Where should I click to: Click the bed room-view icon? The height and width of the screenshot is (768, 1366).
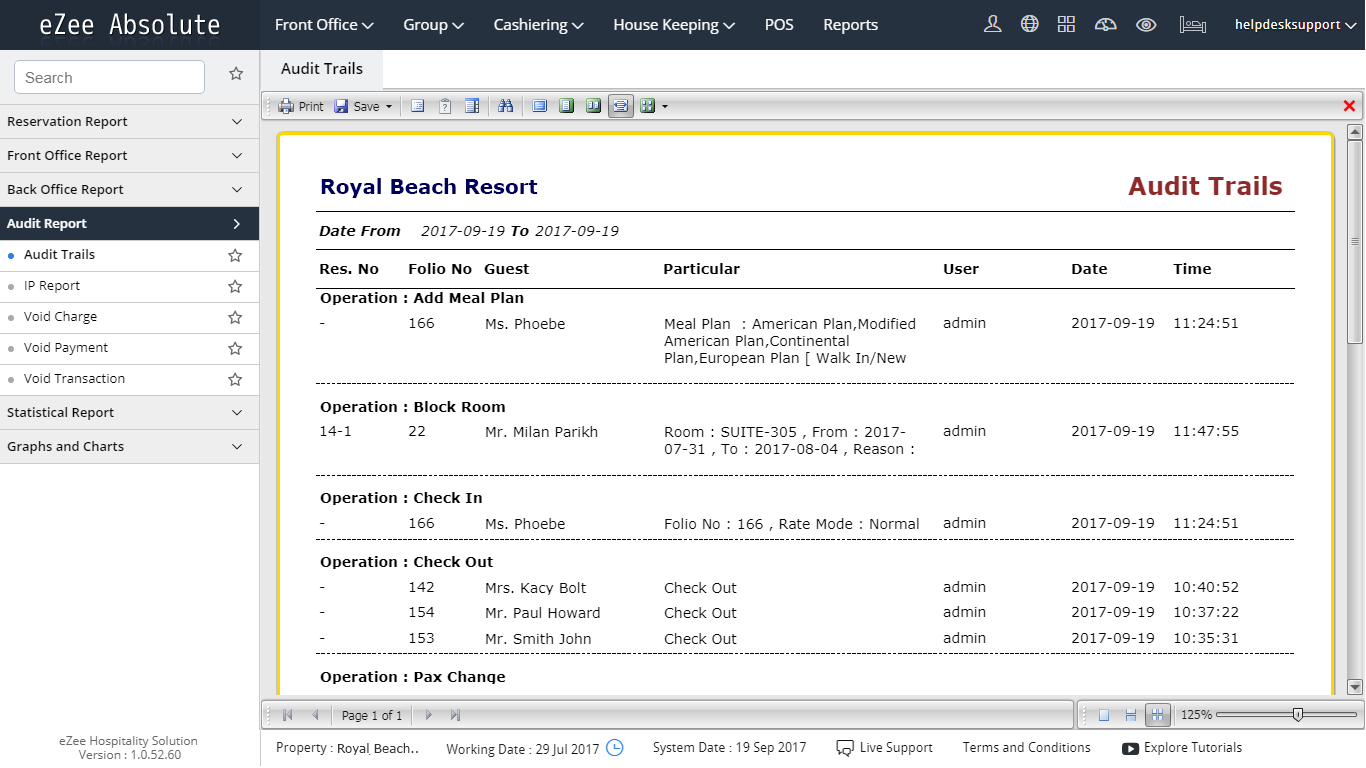pos(1191,24)
